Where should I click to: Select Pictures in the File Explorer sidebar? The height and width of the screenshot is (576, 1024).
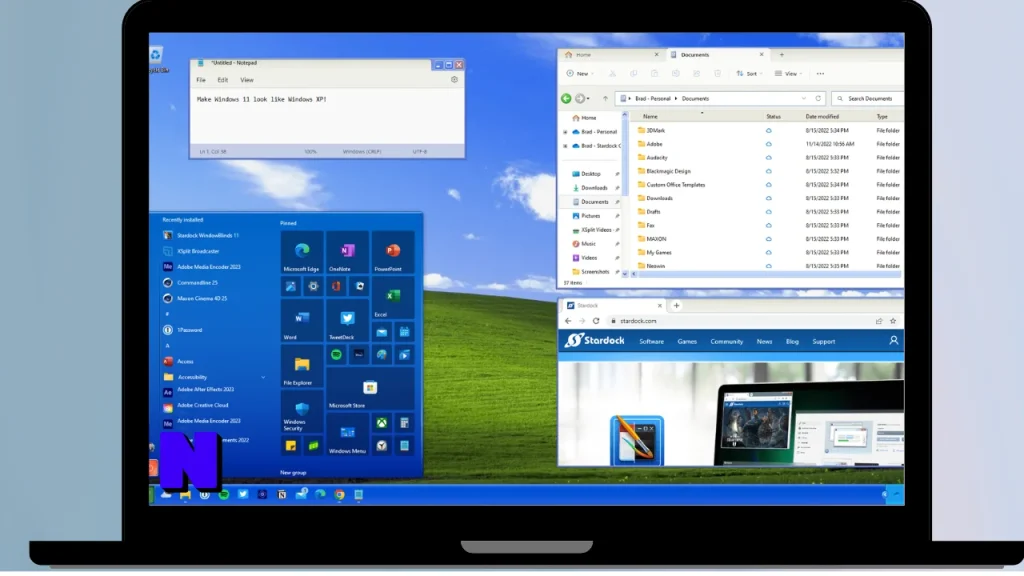(590, 216)
